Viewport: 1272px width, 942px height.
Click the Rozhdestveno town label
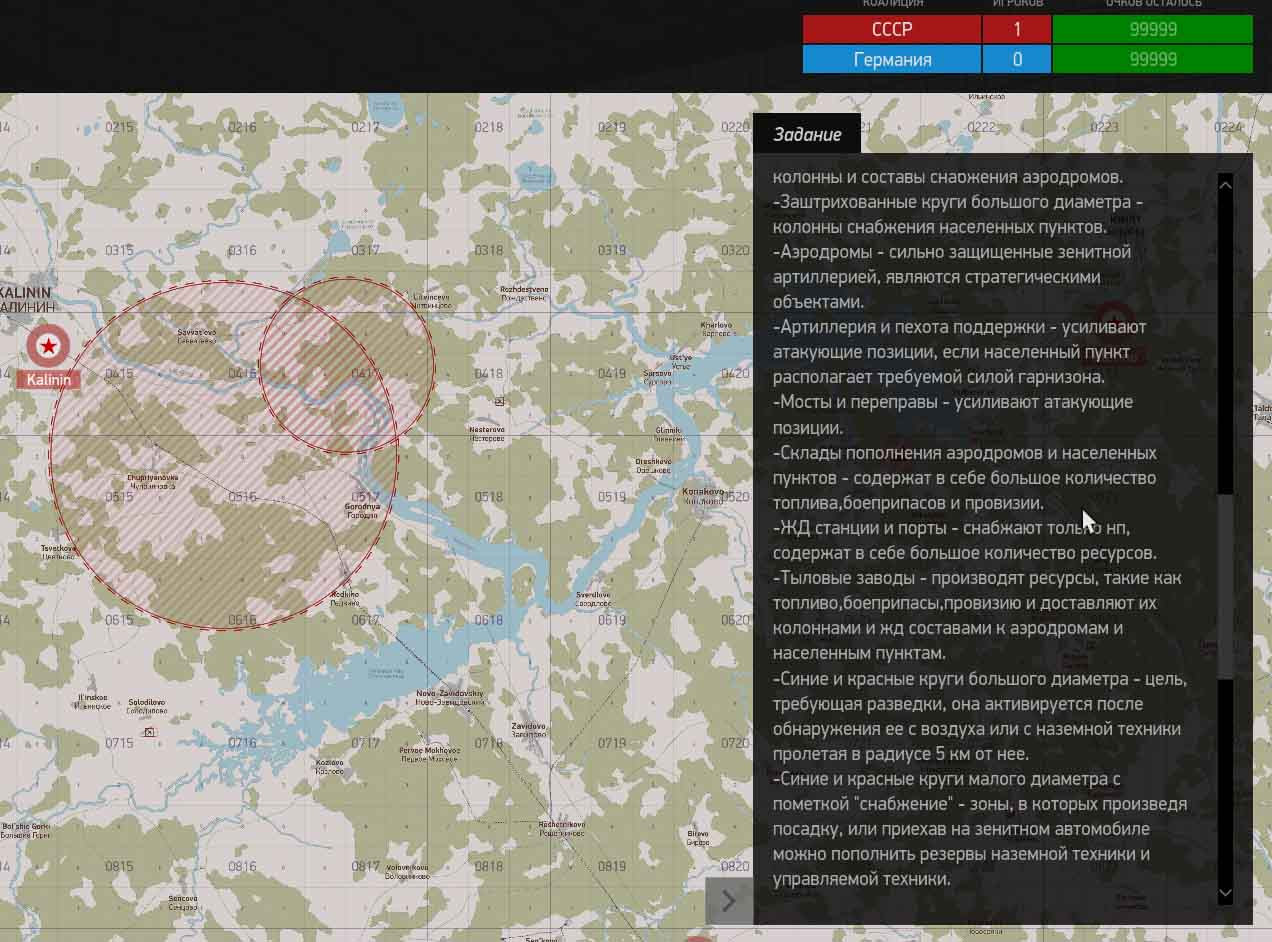tap(524, 293)
